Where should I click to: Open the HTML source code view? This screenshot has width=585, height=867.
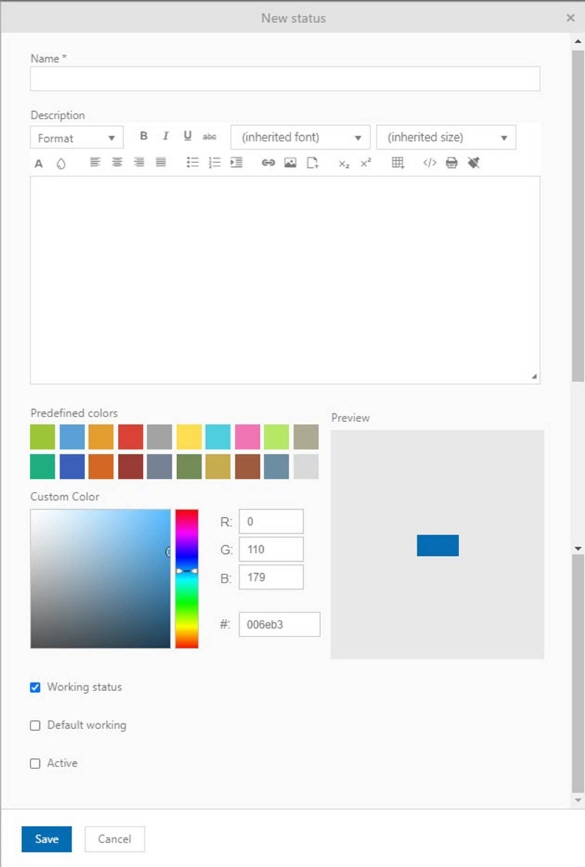430,163
